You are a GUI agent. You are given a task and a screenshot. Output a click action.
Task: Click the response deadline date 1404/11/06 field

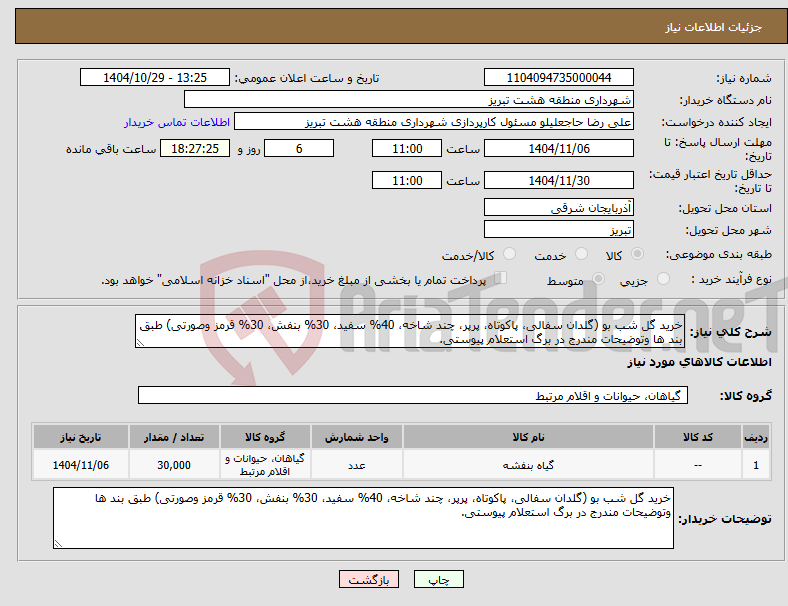(558, 149)
